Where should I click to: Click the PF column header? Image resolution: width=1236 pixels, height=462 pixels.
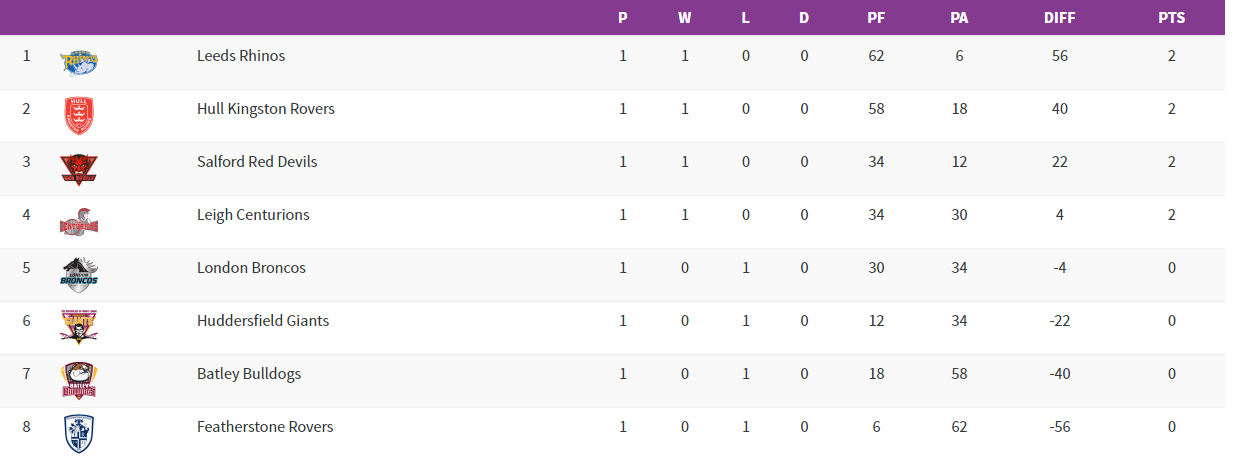876,18
